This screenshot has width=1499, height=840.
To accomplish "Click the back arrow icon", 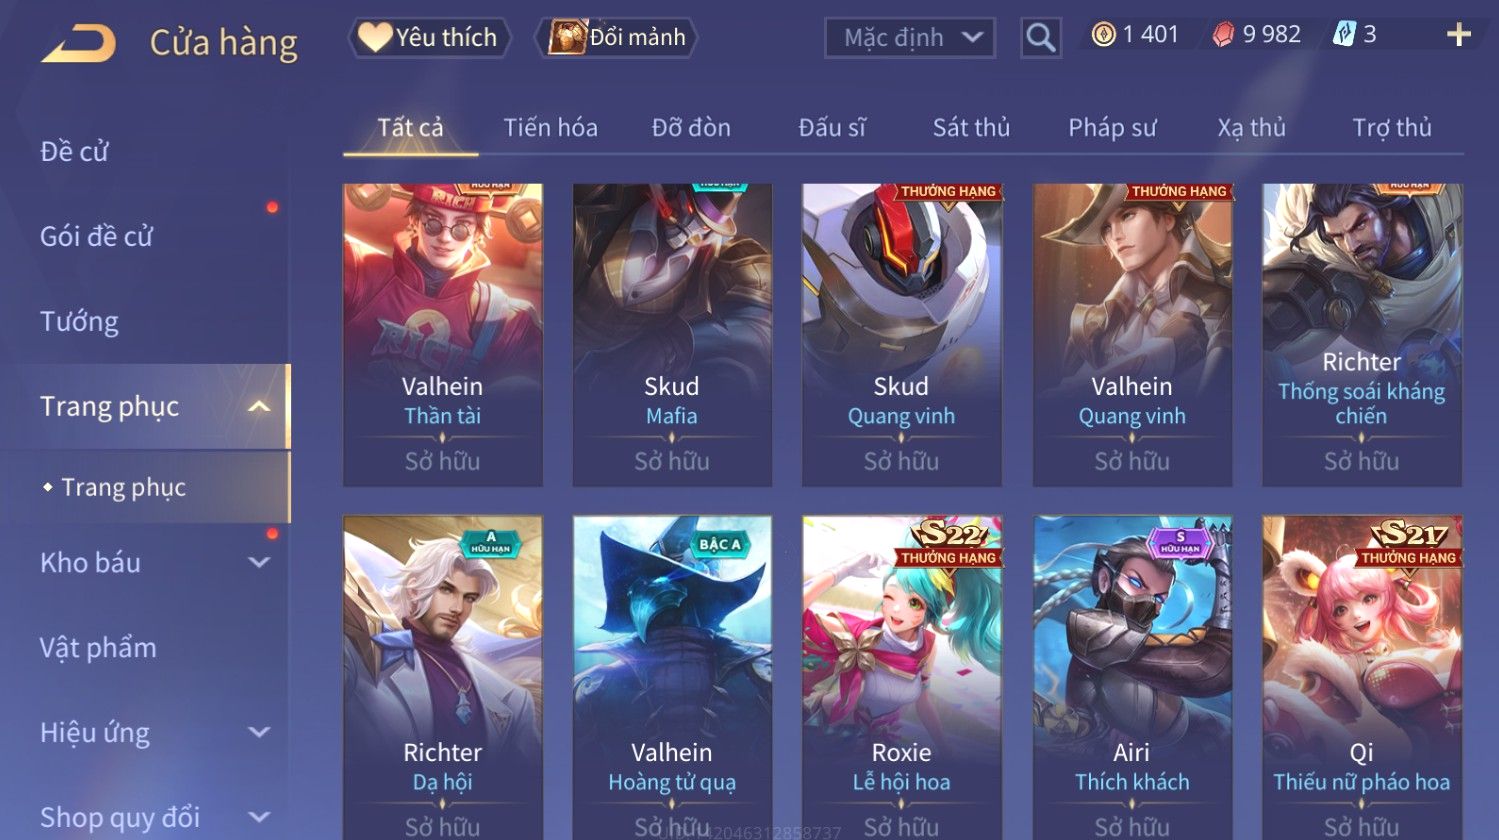I will point(78,43).
